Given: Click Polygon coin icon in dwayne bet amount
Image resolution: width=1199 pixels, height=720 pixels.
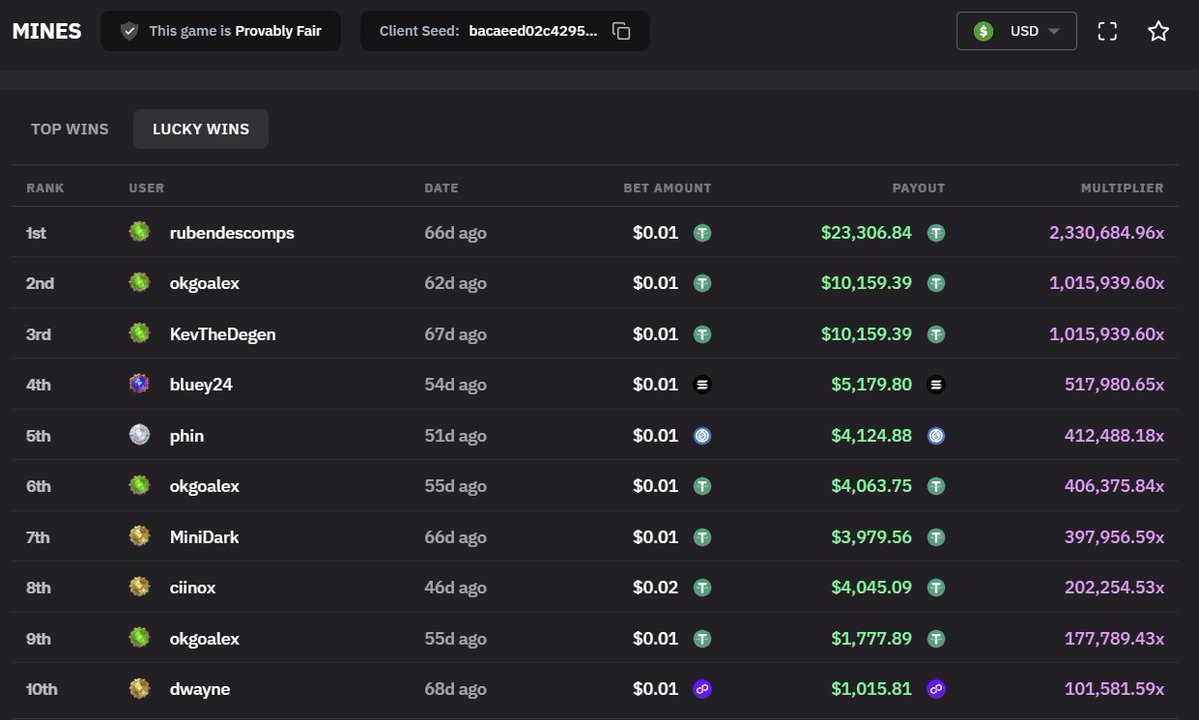Looking at the screenshot, I should 702,689.
